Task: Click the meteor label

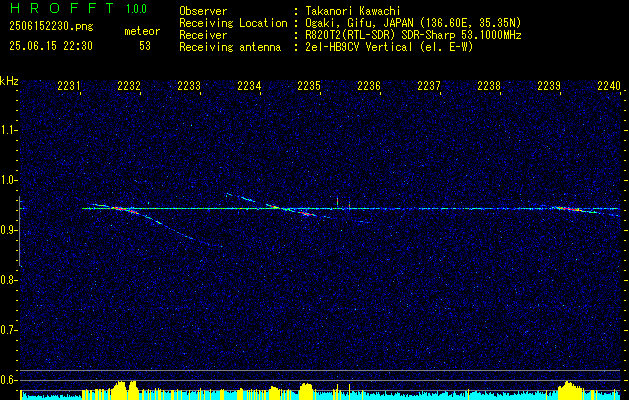Action: pos(142,32)
